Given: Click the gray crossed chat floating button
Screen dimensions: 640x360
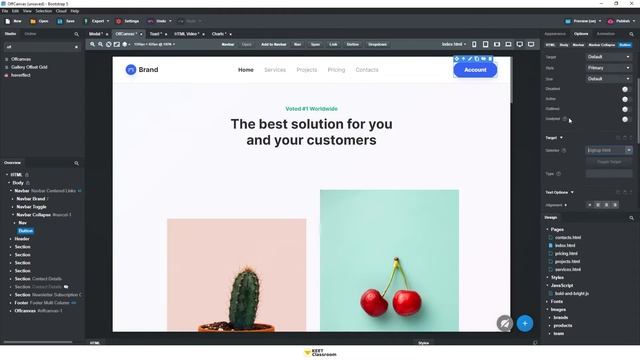Looking at the screenshot, I should click(x=505, y=323).
